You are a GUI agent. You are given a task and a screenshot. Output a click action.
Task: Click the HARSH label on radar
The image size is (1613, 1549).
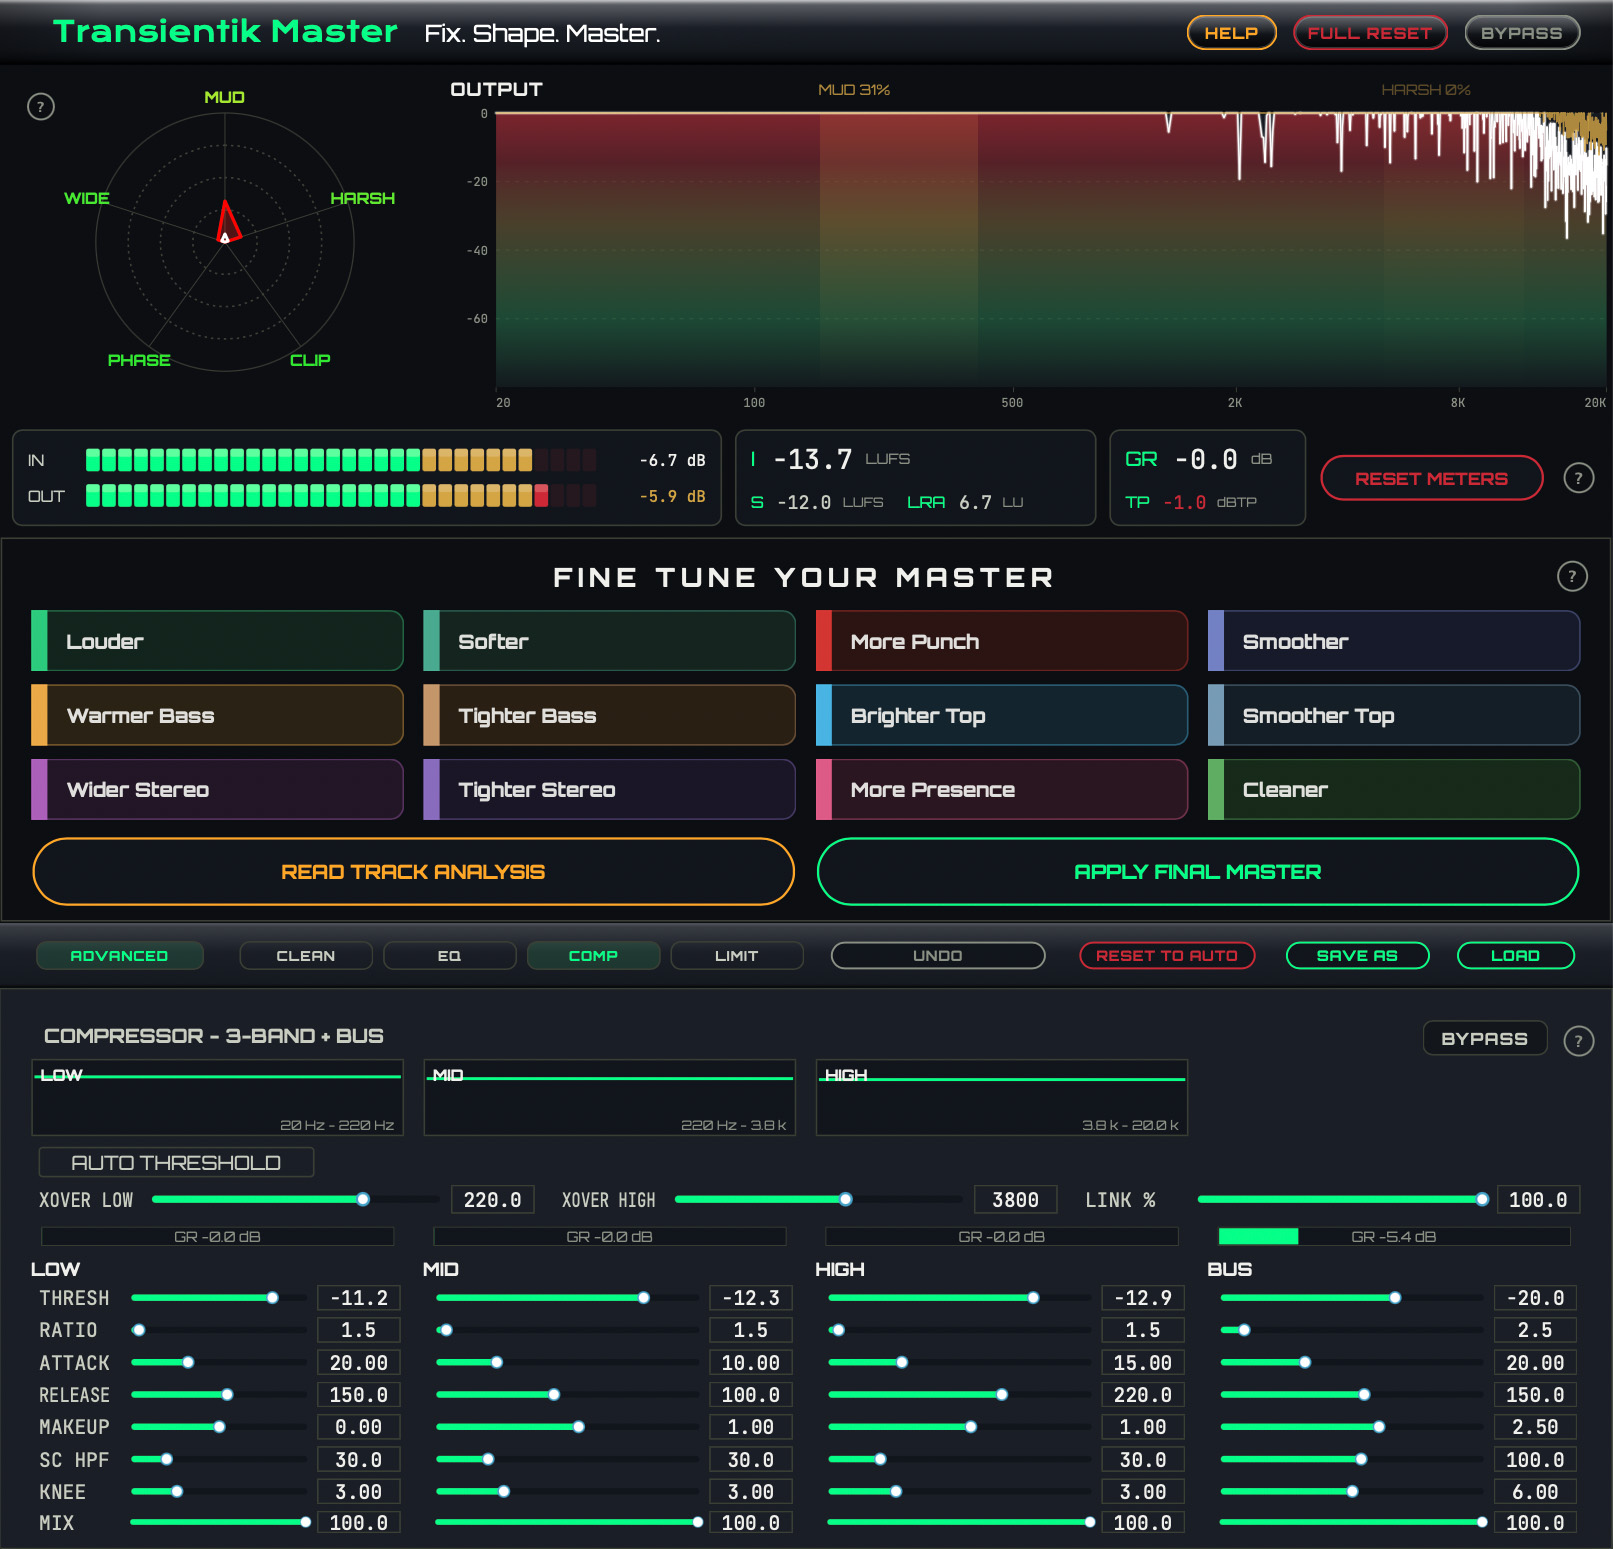click(x=363, y=198)
